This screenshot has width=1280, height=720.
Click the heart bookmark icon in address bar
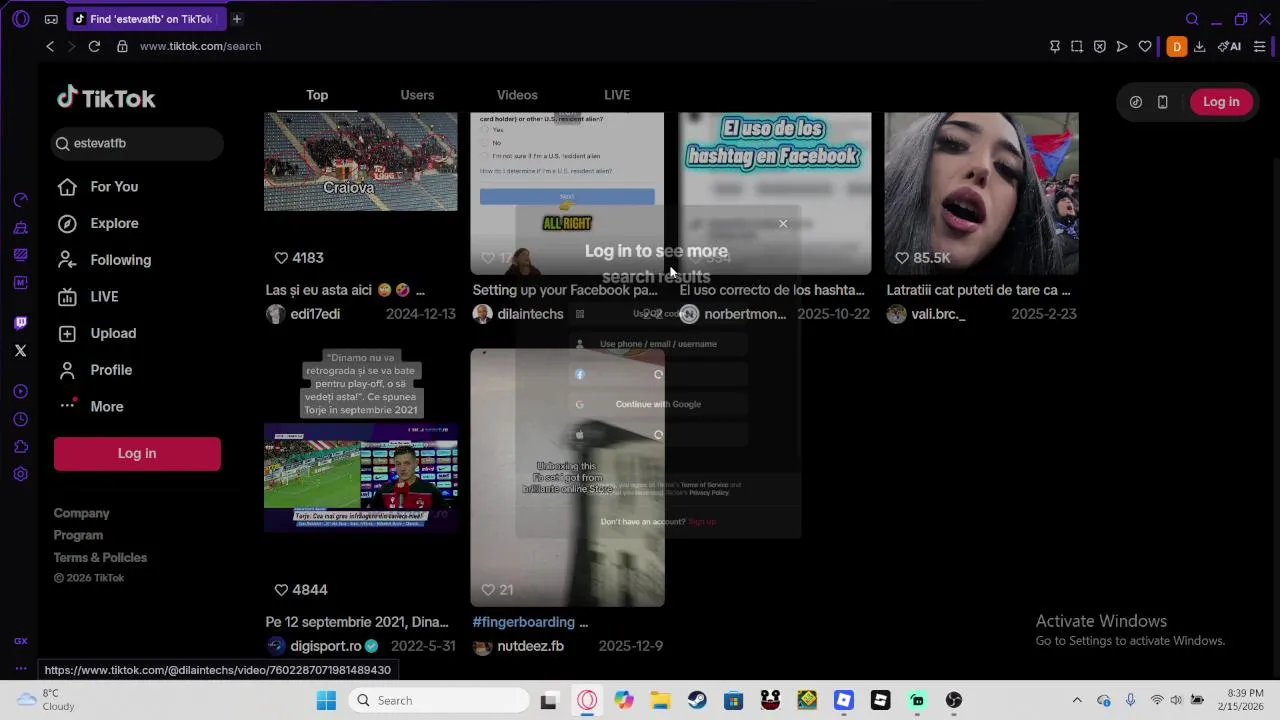pos(1145,46)
